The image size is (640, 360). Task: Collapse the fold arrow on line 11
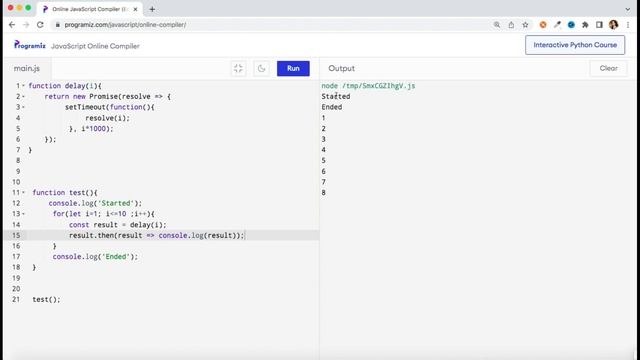[x=23, y=192]
